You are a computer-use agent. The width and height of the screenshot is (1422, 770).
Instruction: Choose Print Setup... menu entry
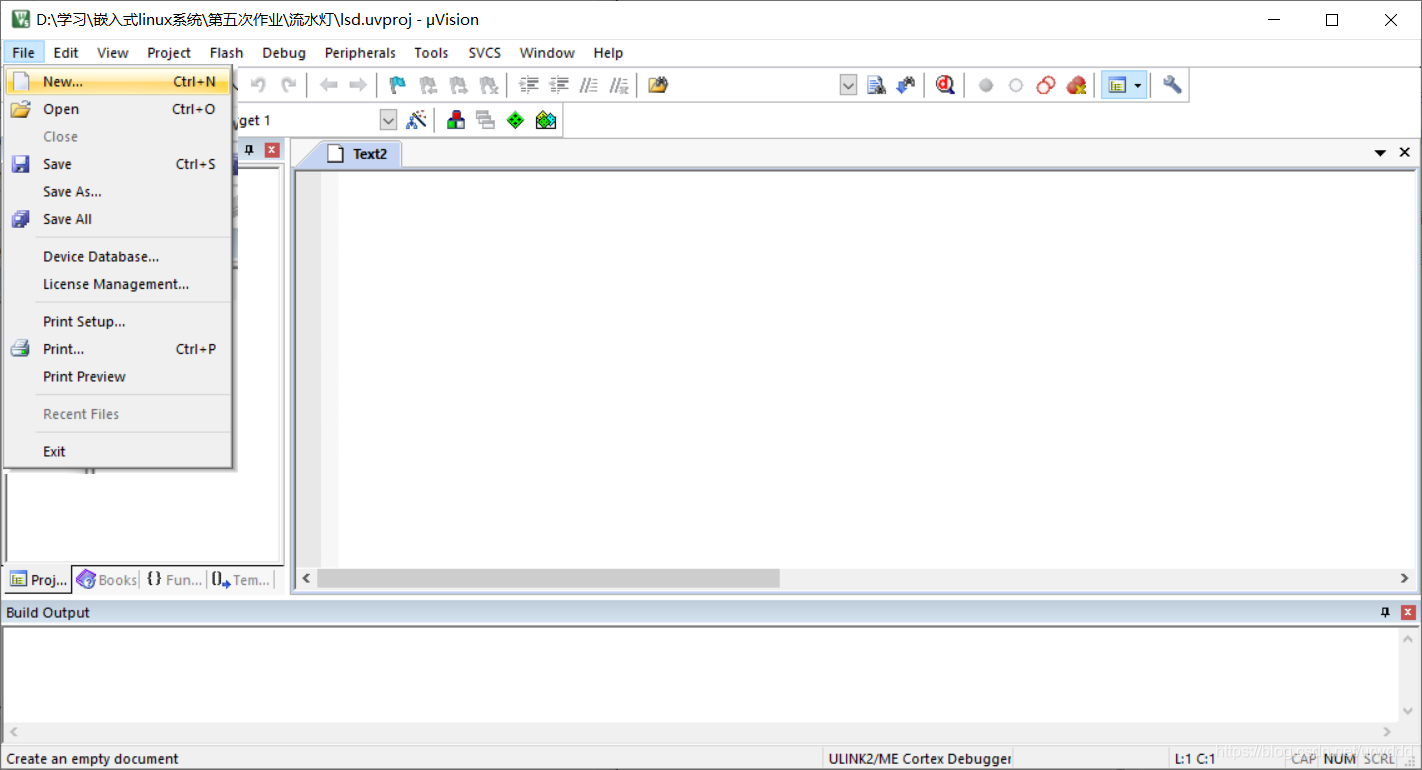(x=119, y=322)
